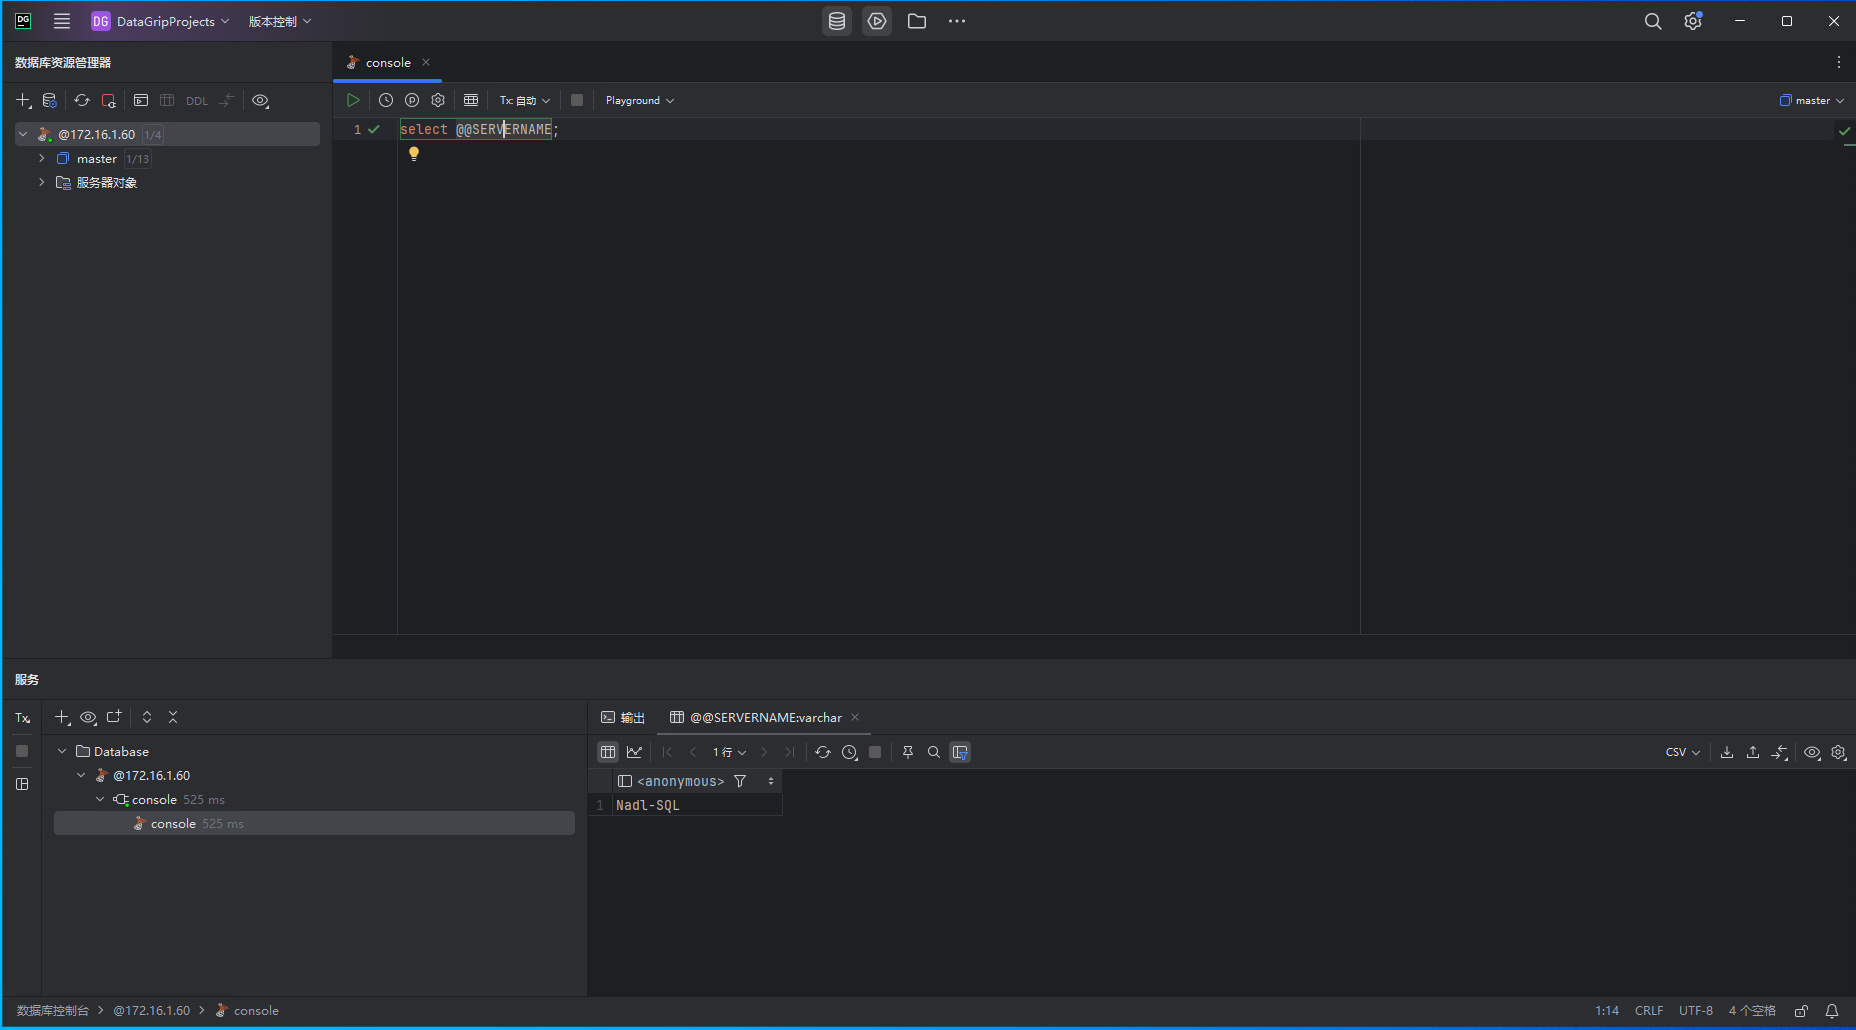Viewport: 1856px width, 1030px height.
Task: Select the Nadl-SQL result cell
Action: coord(697,805)
